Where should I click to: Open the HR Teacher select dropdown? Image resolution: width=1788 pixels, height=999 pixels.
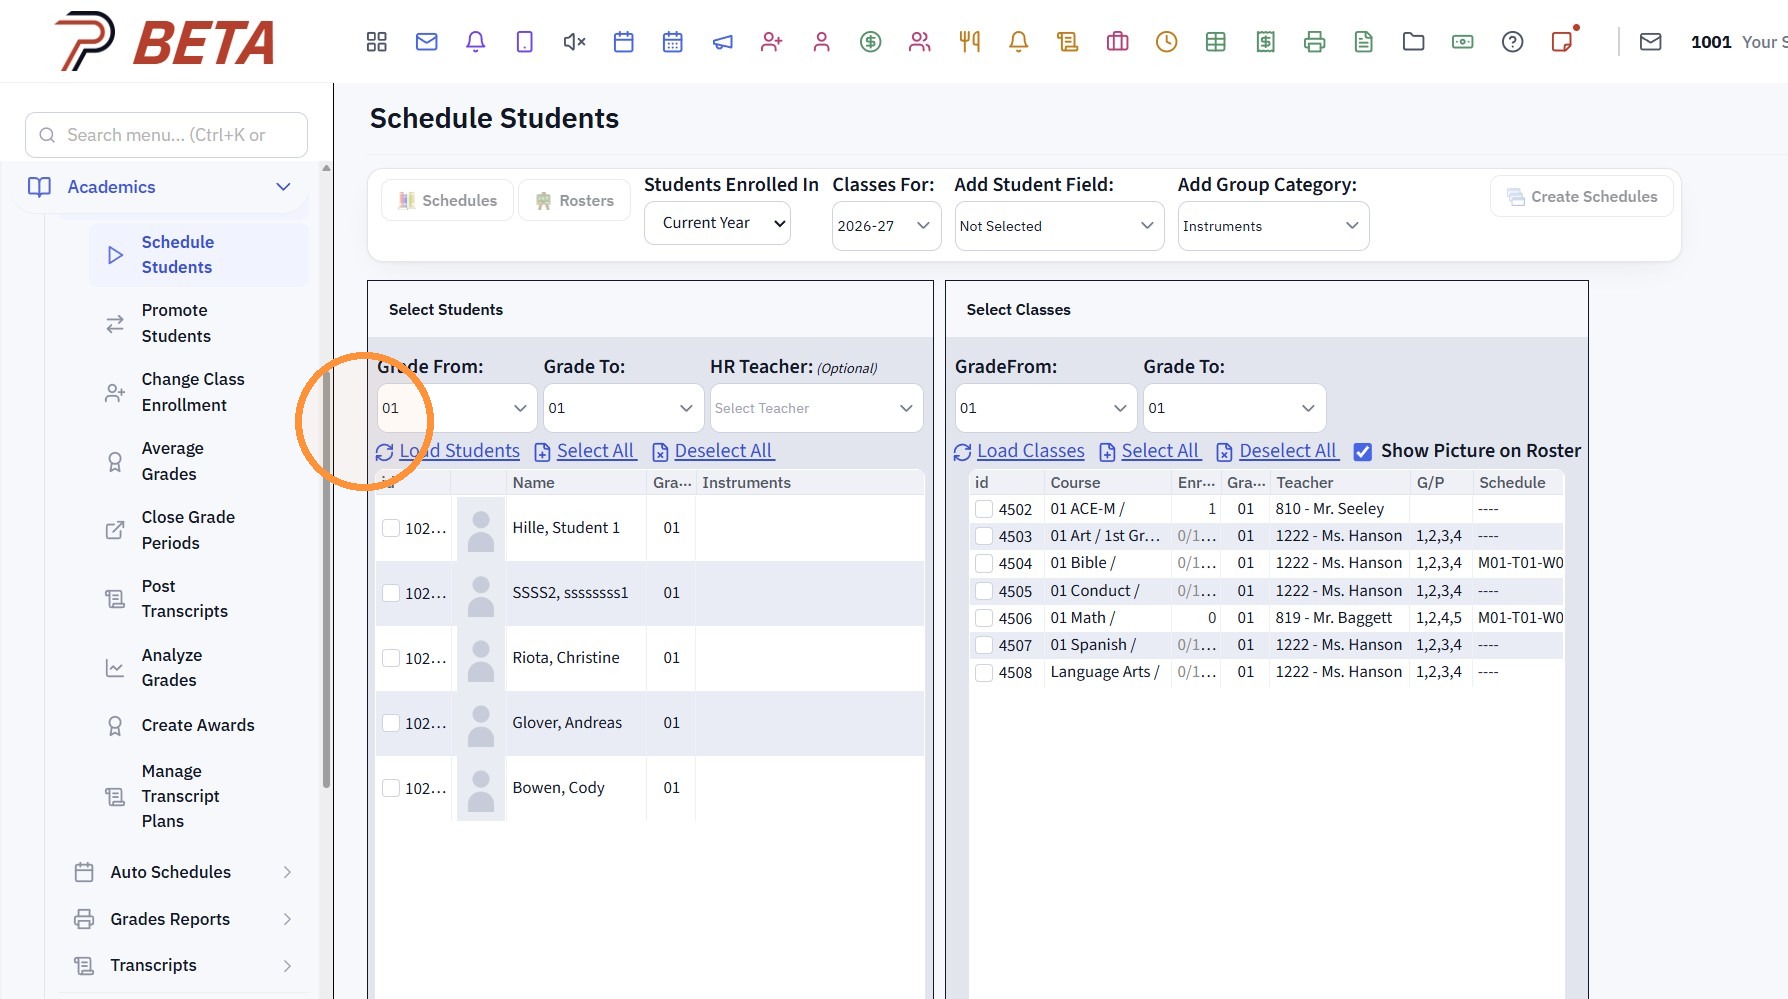tap(816, 408)
